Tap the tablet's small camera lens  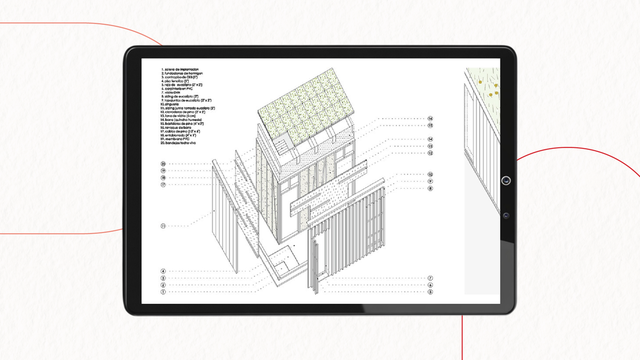click(x=506, y=216)
